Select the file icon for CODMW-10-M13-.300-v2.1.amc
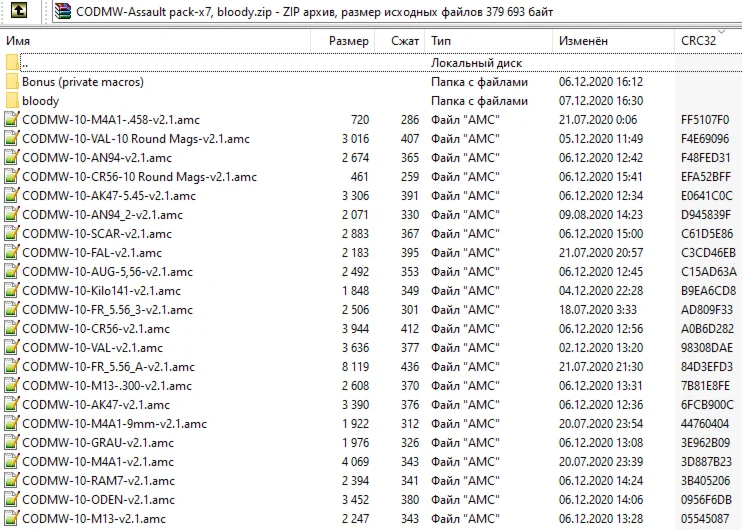This screenshot has height=532, width=744. pos(12,385)
